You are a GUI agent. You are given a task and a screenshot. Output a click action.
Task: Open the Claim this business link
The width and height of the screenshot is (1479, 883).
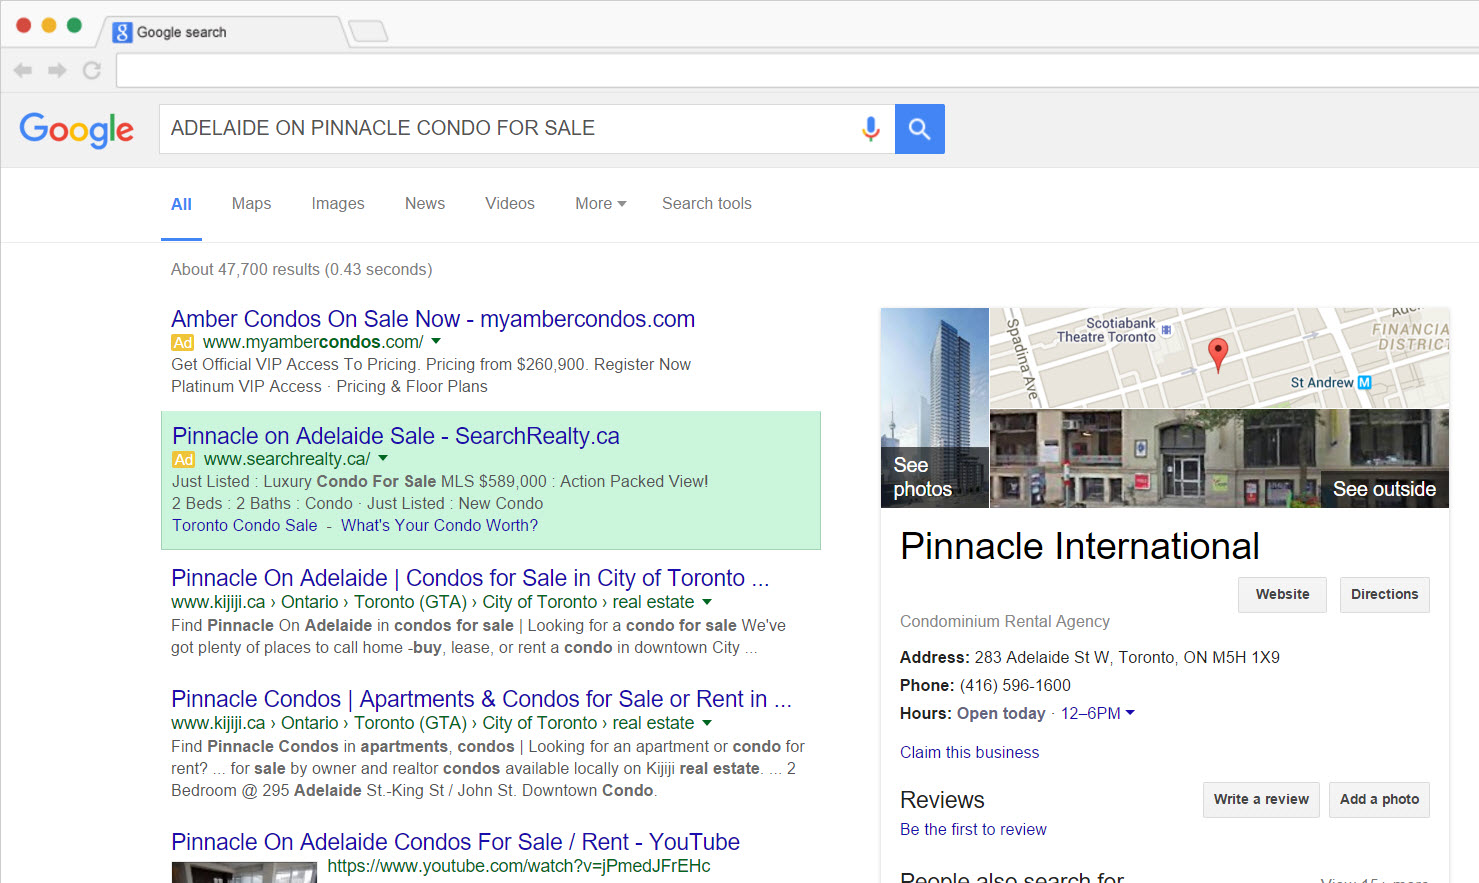tap(969, 753)
